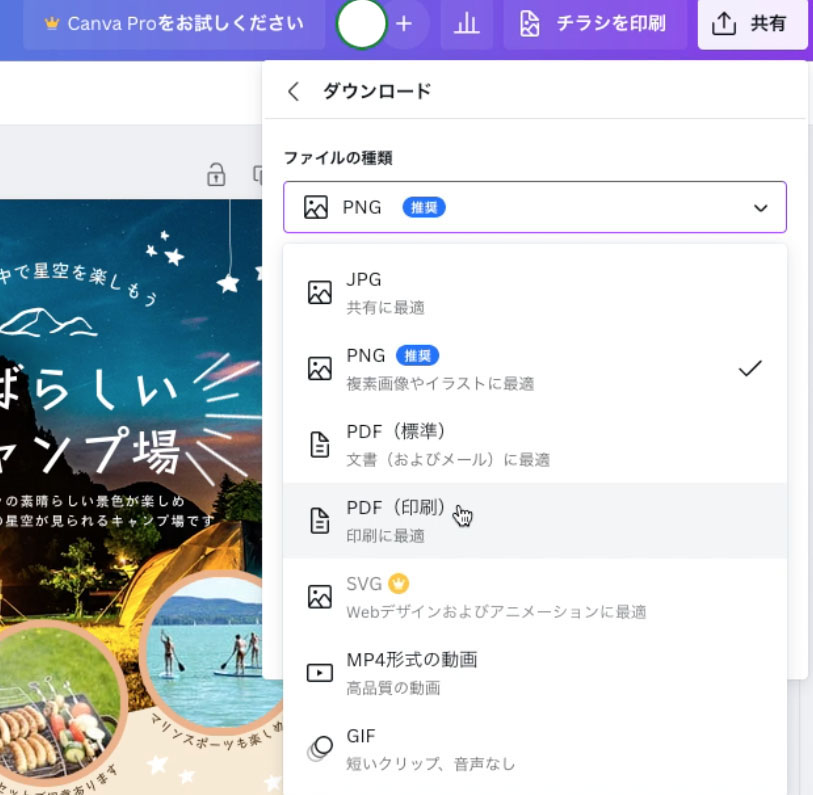Image resolution: width=813 pixels, height=795 pixels.
Task: Open the ファイルの種類 PNG dropdown
Action: [x=535, y=207]
